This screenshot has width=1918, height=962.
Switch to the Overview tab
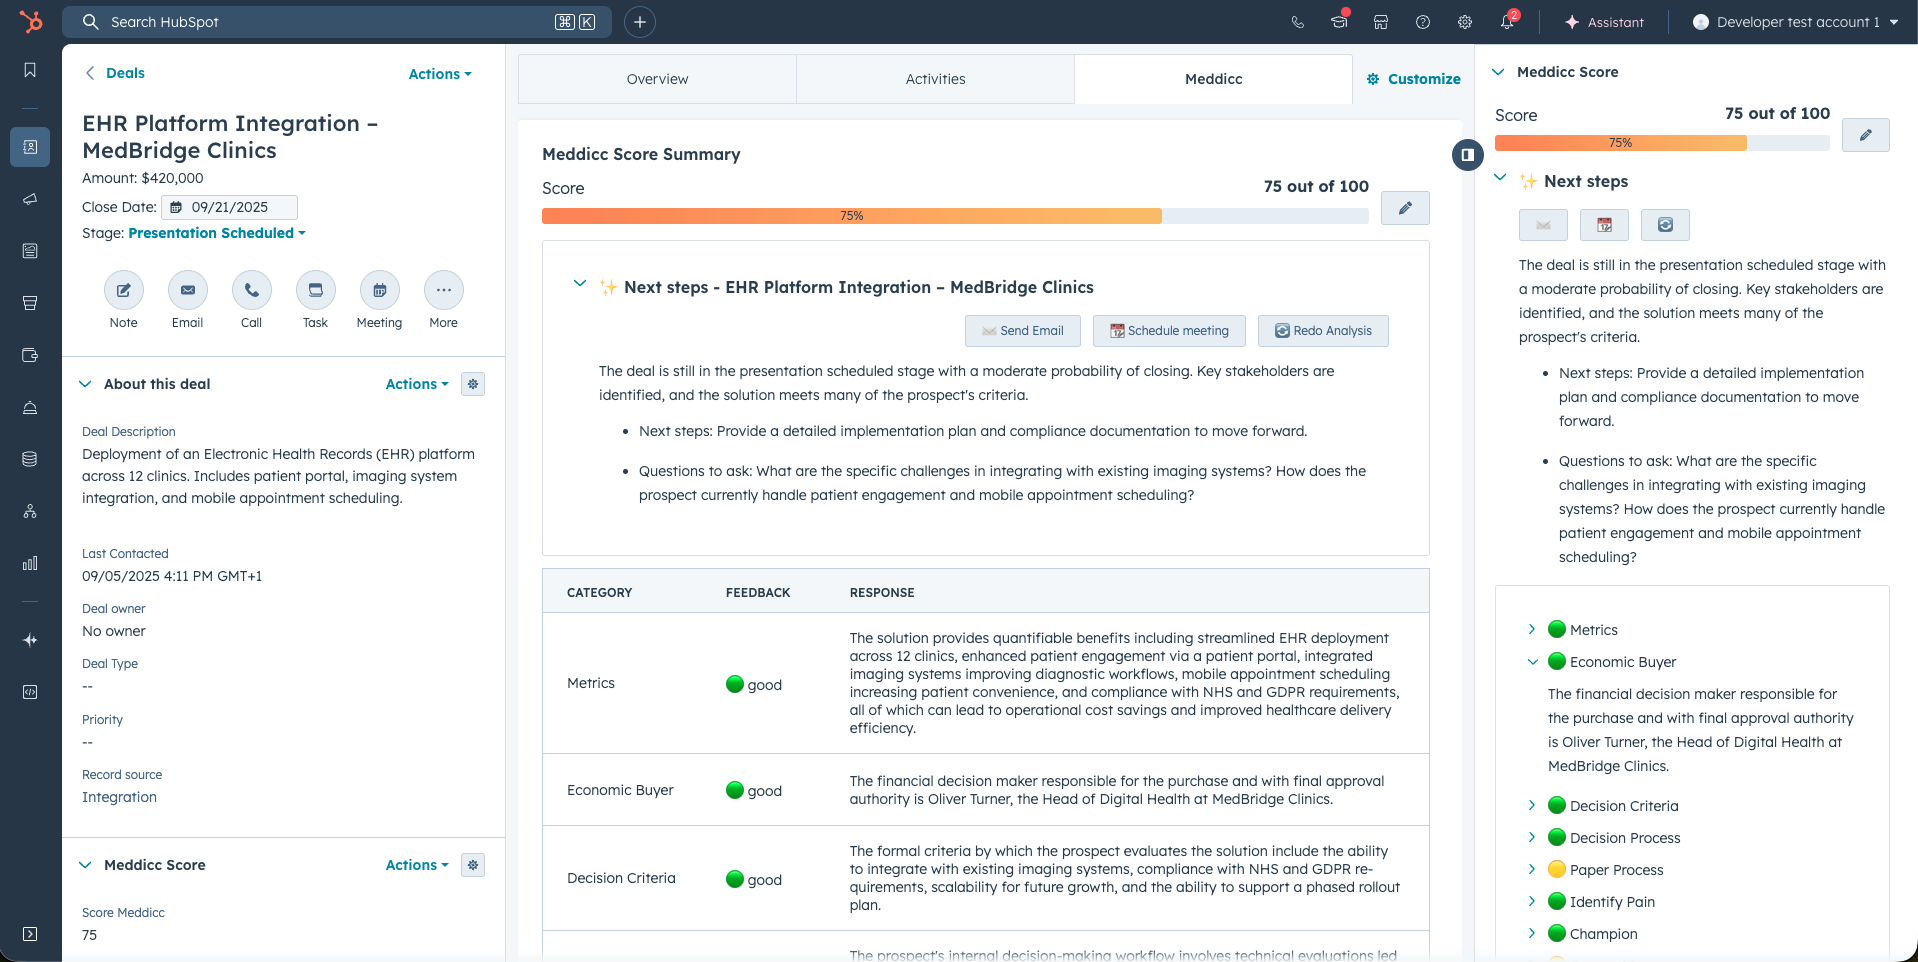[x=657, y=79]
